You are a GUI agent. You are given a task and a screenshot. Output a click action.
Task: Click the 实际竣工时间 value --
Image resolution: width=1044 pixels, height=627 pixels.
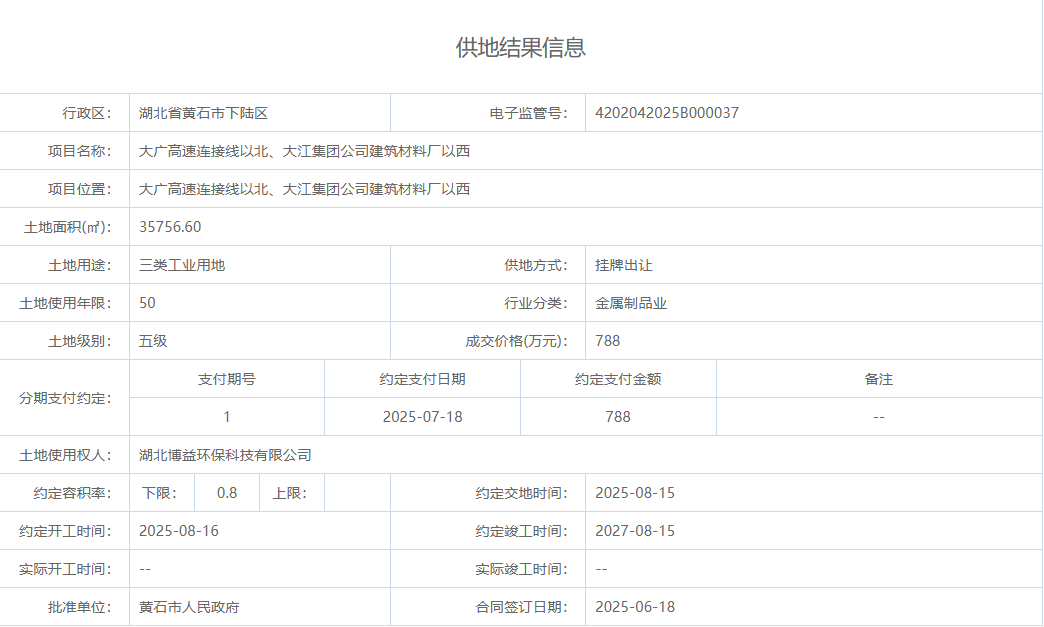601,569
